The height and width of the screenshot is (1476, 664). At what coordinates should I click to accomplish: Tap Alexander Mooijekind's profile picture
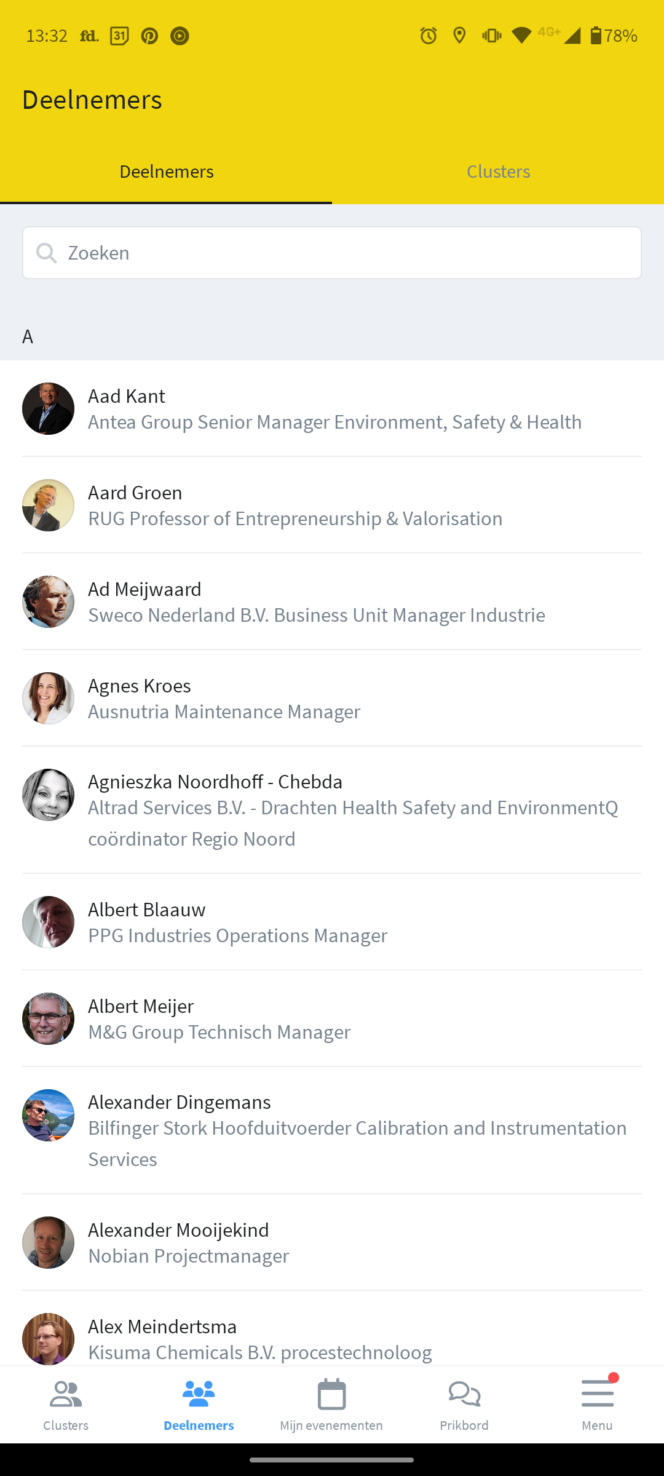click(x=48, y=1243)
